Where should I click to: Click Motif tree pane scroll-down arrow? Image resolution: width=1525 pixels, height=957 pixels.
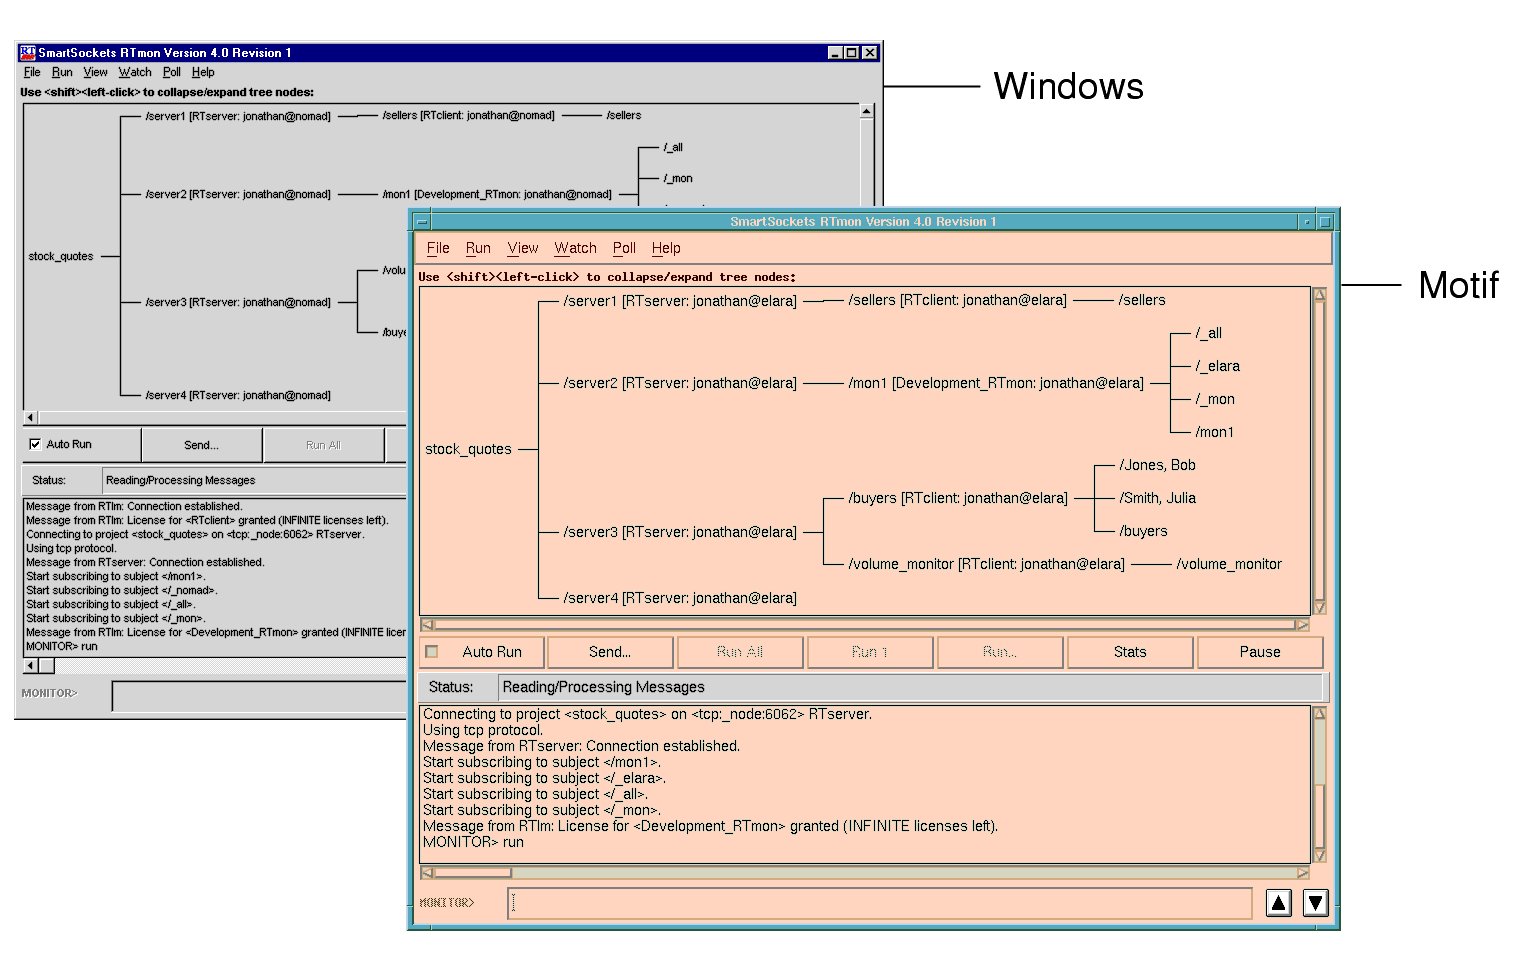(1319, 607)
